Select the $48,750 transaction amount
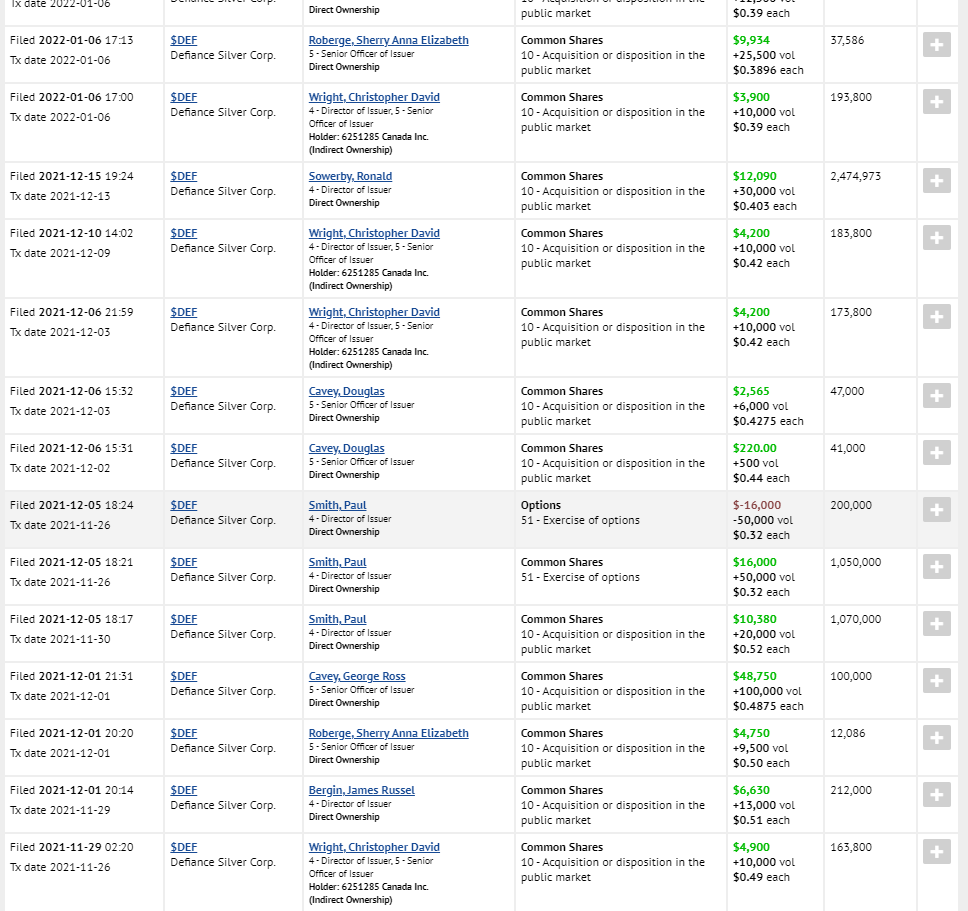The height and width of the screenshot is (911, 968). click(754, 676)
